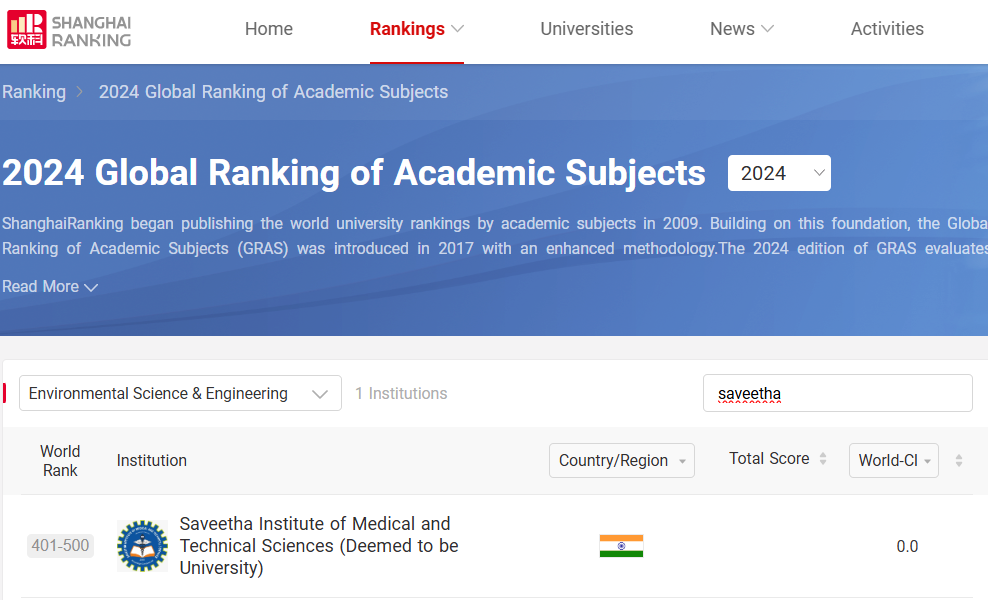Expand description with Read More
988x600 pixels.
(x=50, y=287)
